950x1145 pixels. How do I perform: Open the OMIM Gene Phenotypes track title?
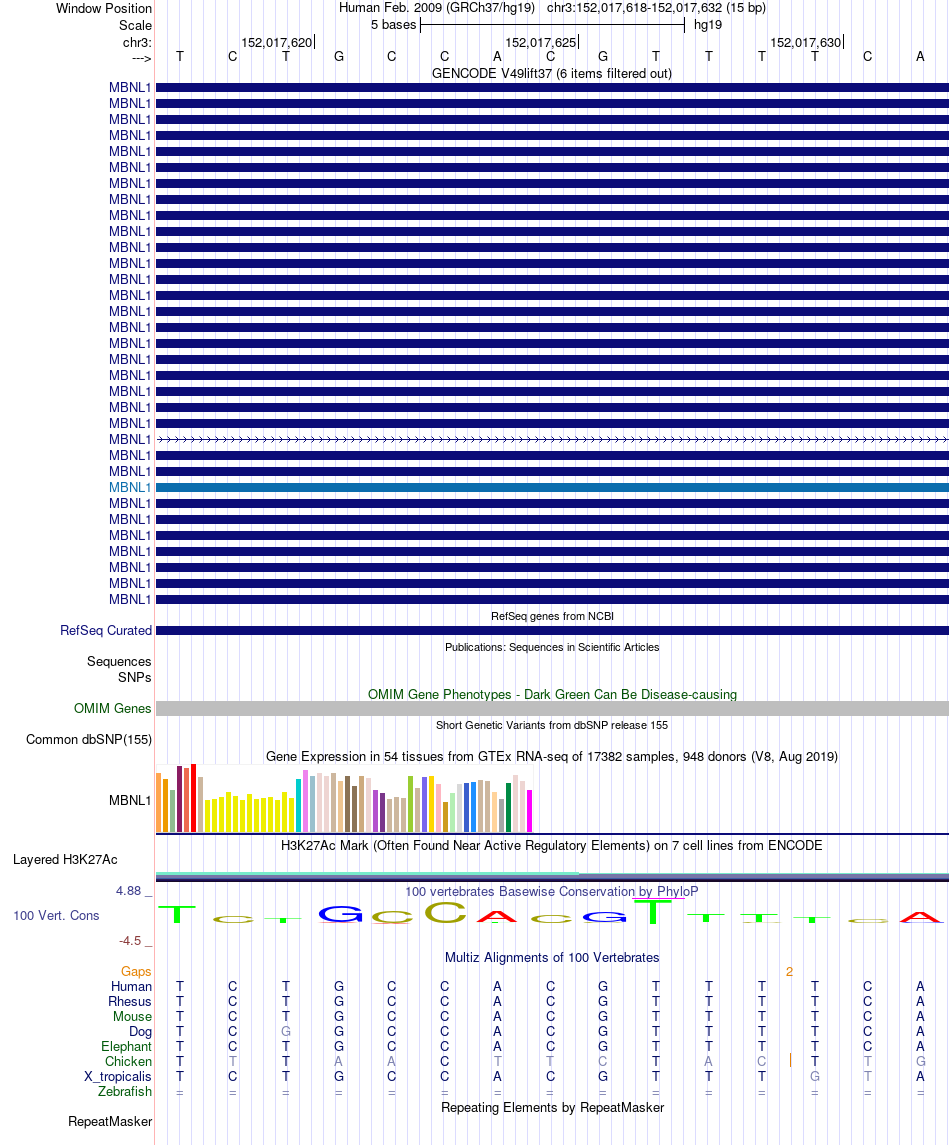tap(552, 694)
